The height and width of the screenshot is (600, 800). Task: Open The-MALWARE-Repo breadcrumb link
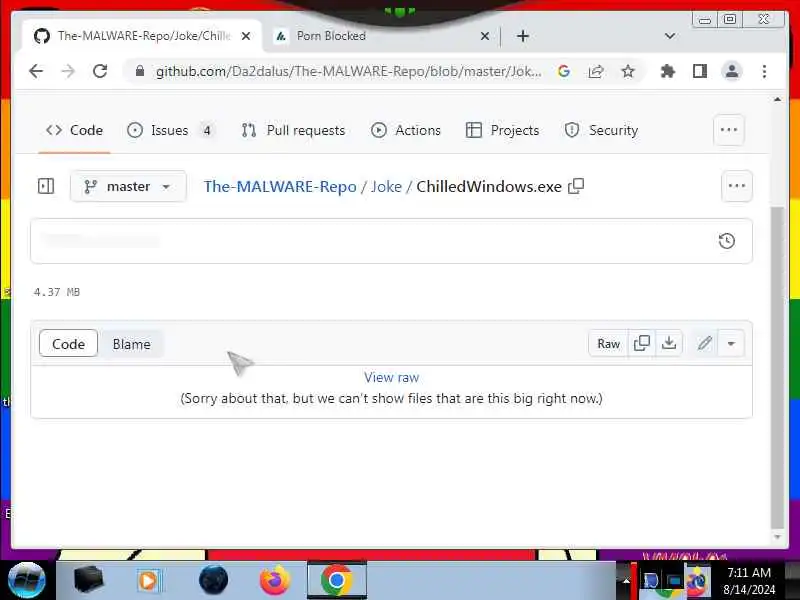(x=280, y=187)
